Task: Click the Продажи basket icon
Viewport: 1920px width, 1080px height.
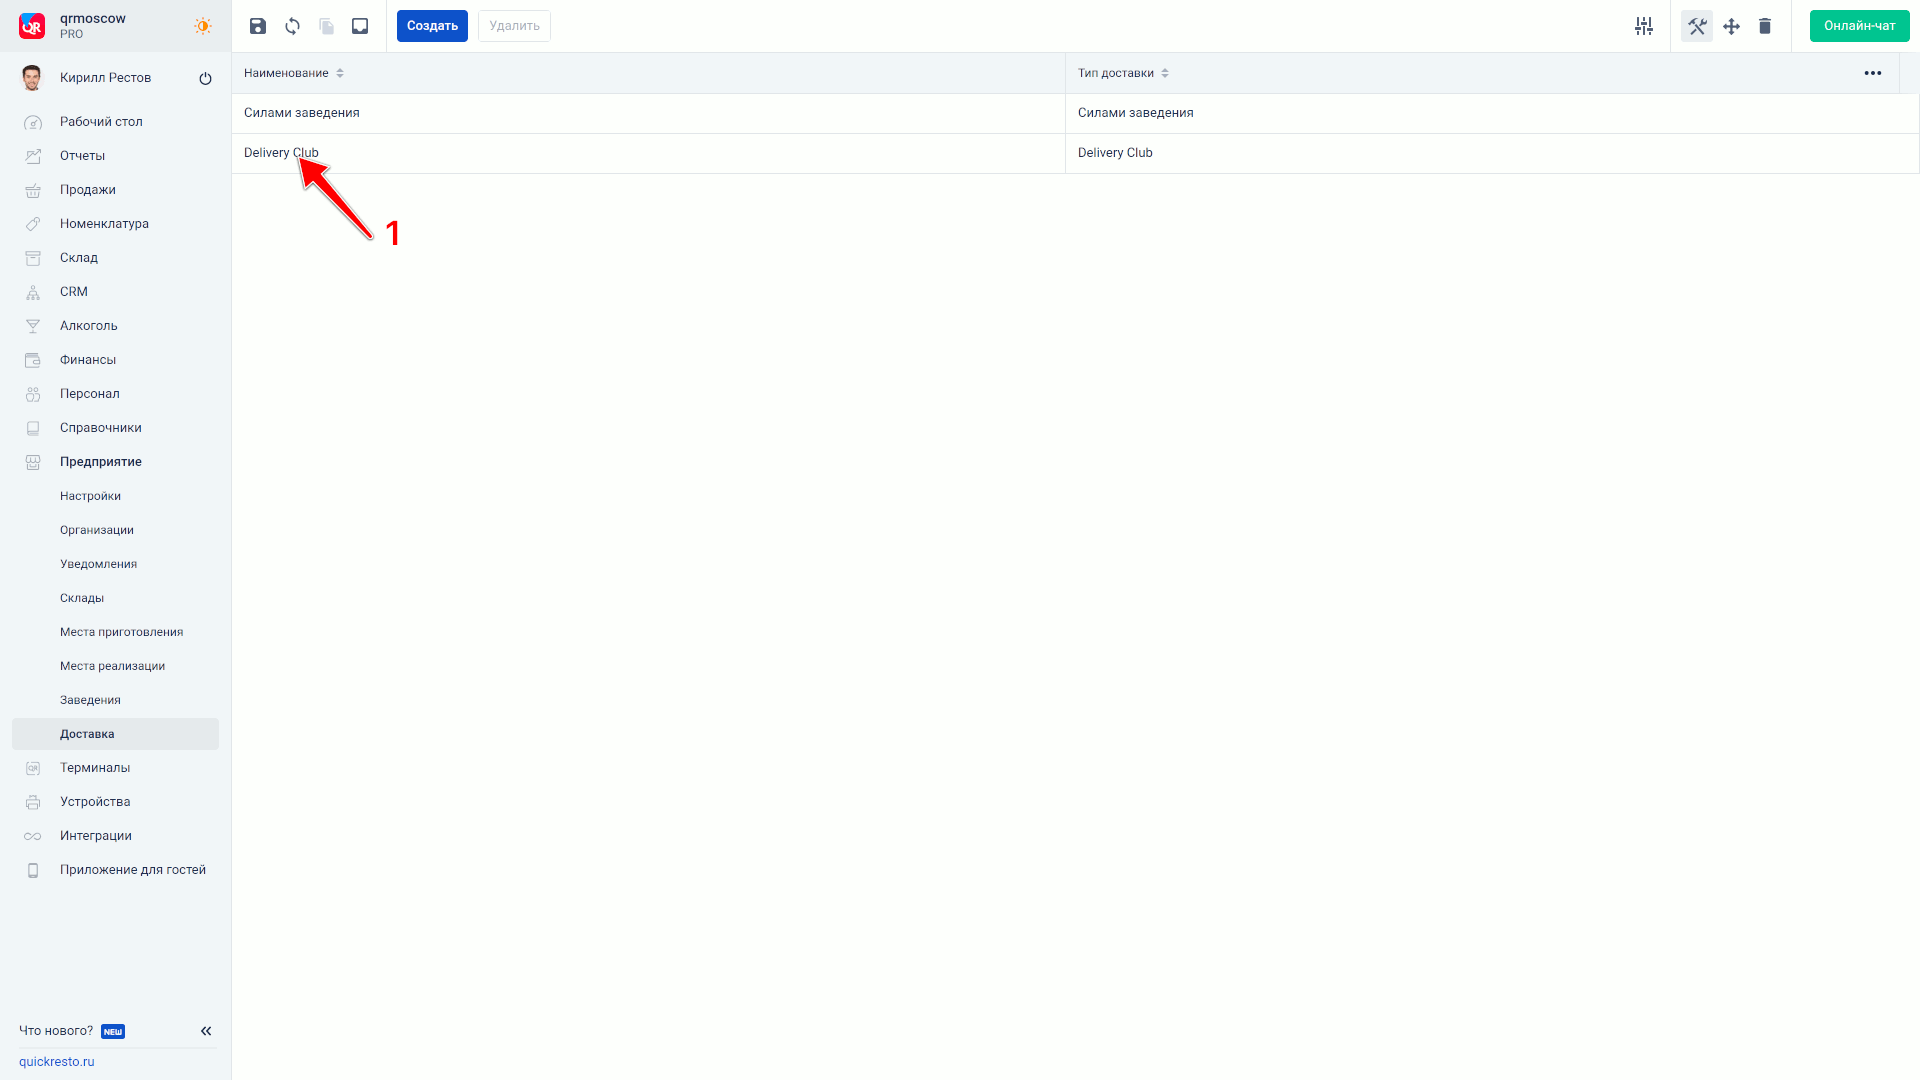Action: [33, 190]
